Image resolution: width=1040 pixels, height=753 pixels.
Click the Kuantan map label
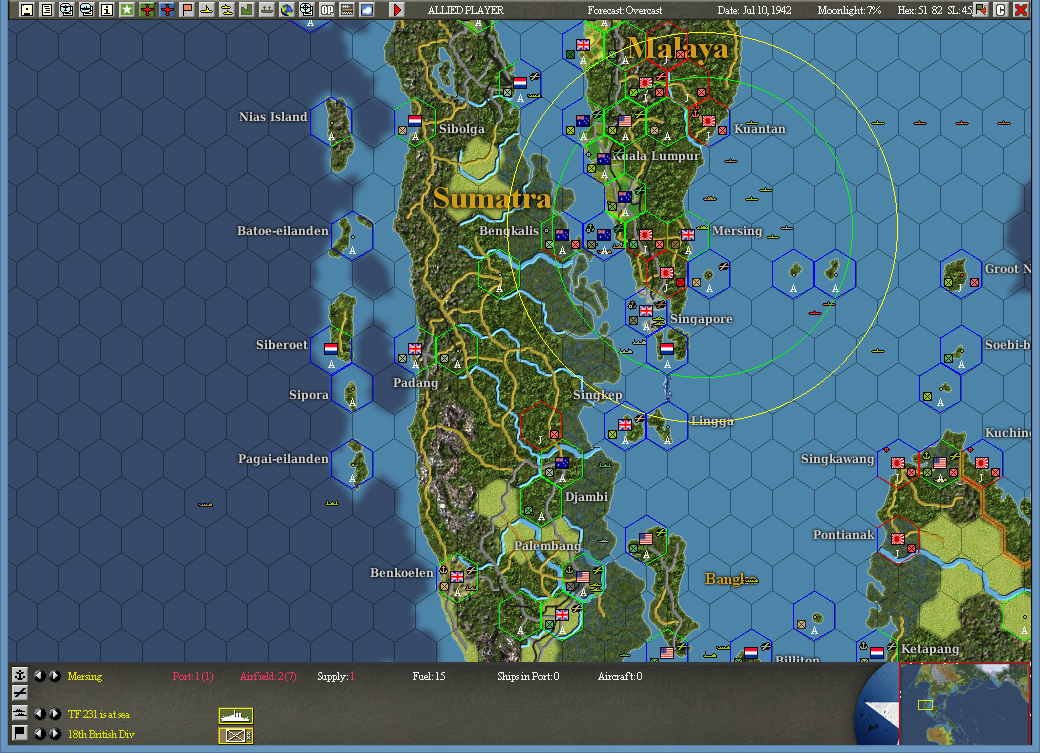tap(759, 129)
